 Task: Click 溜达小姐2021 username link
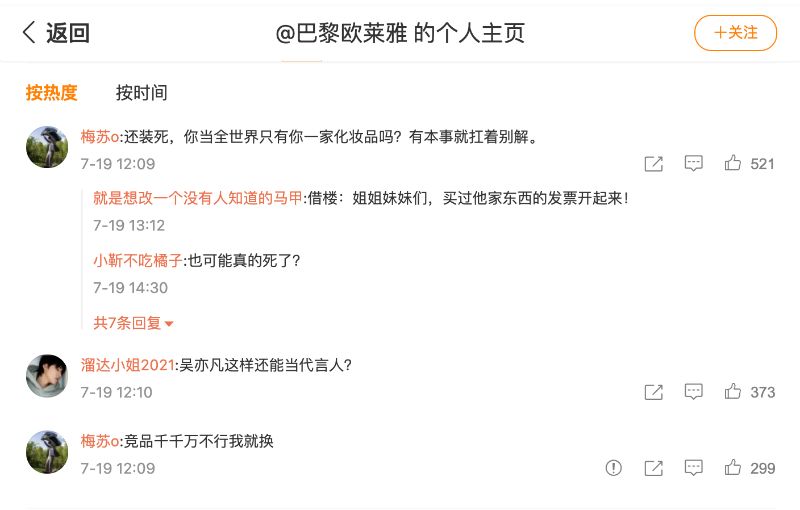pos(128,365)
